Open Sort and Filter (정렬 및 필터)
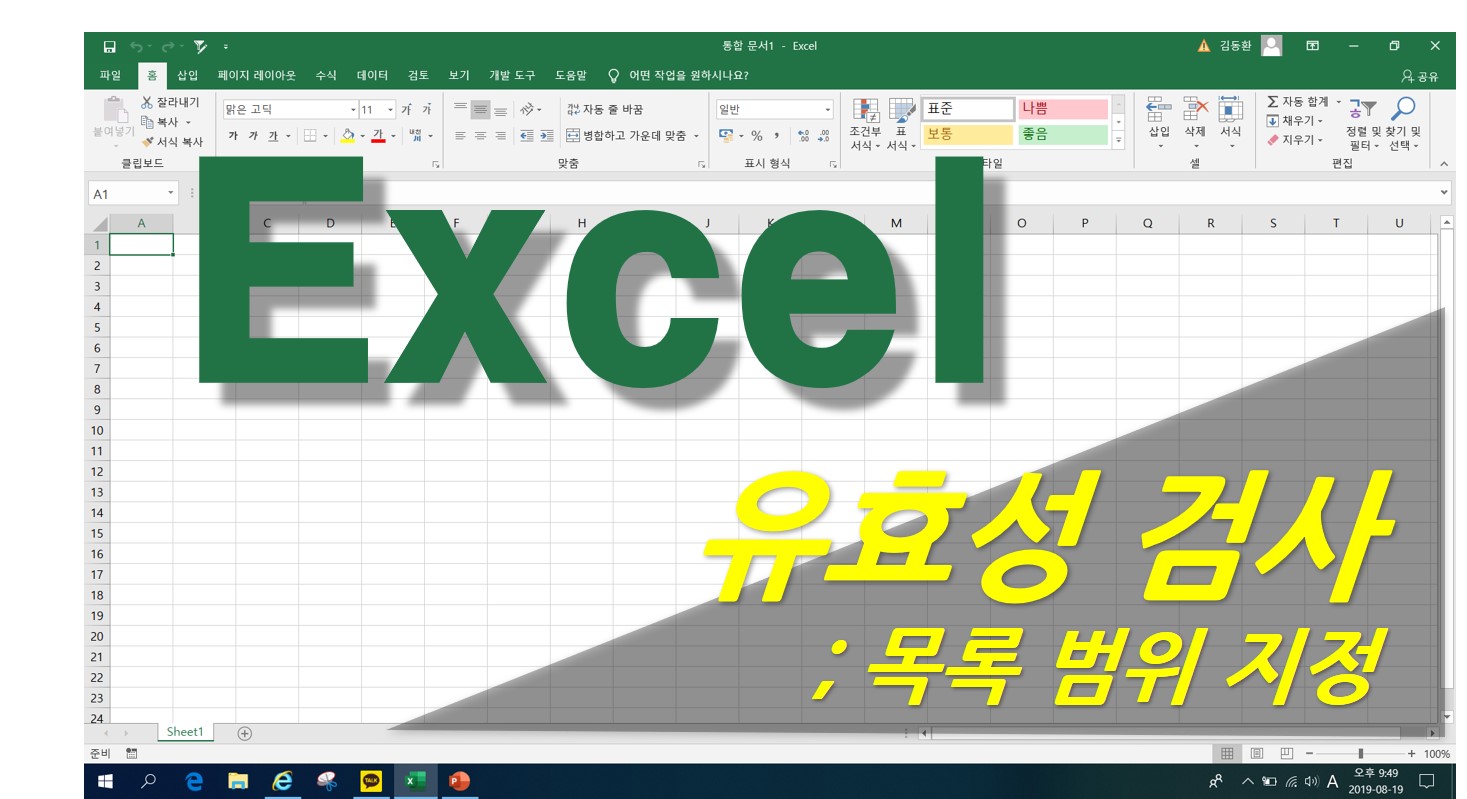The width and height of the screenshot is (1467, 799). 1361,125
